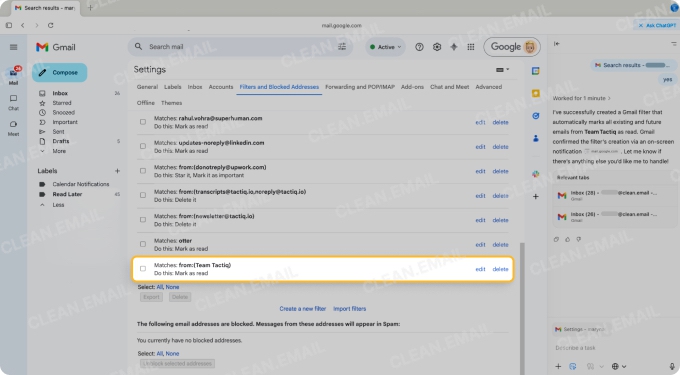
Task: Open Meet in the left rail
Action: tap(13, 128)
